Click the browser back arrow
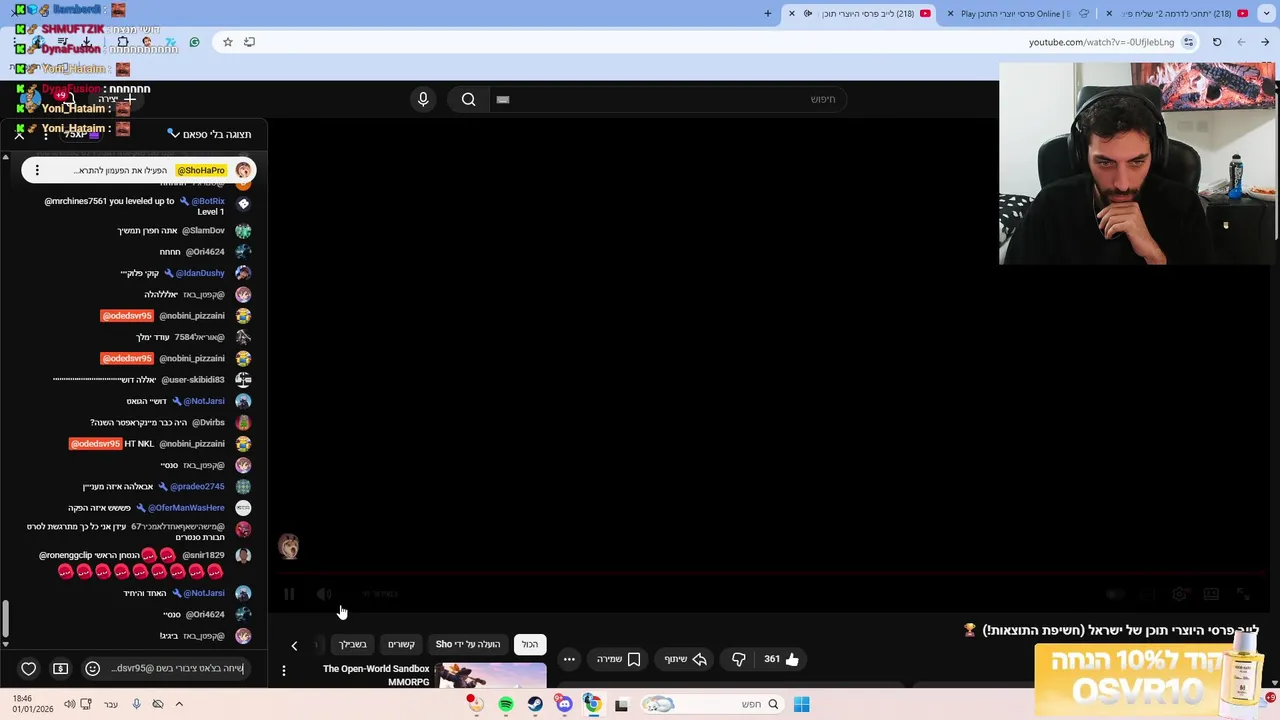Viewport: 1280px width, 720px height. coord(1265,42)
